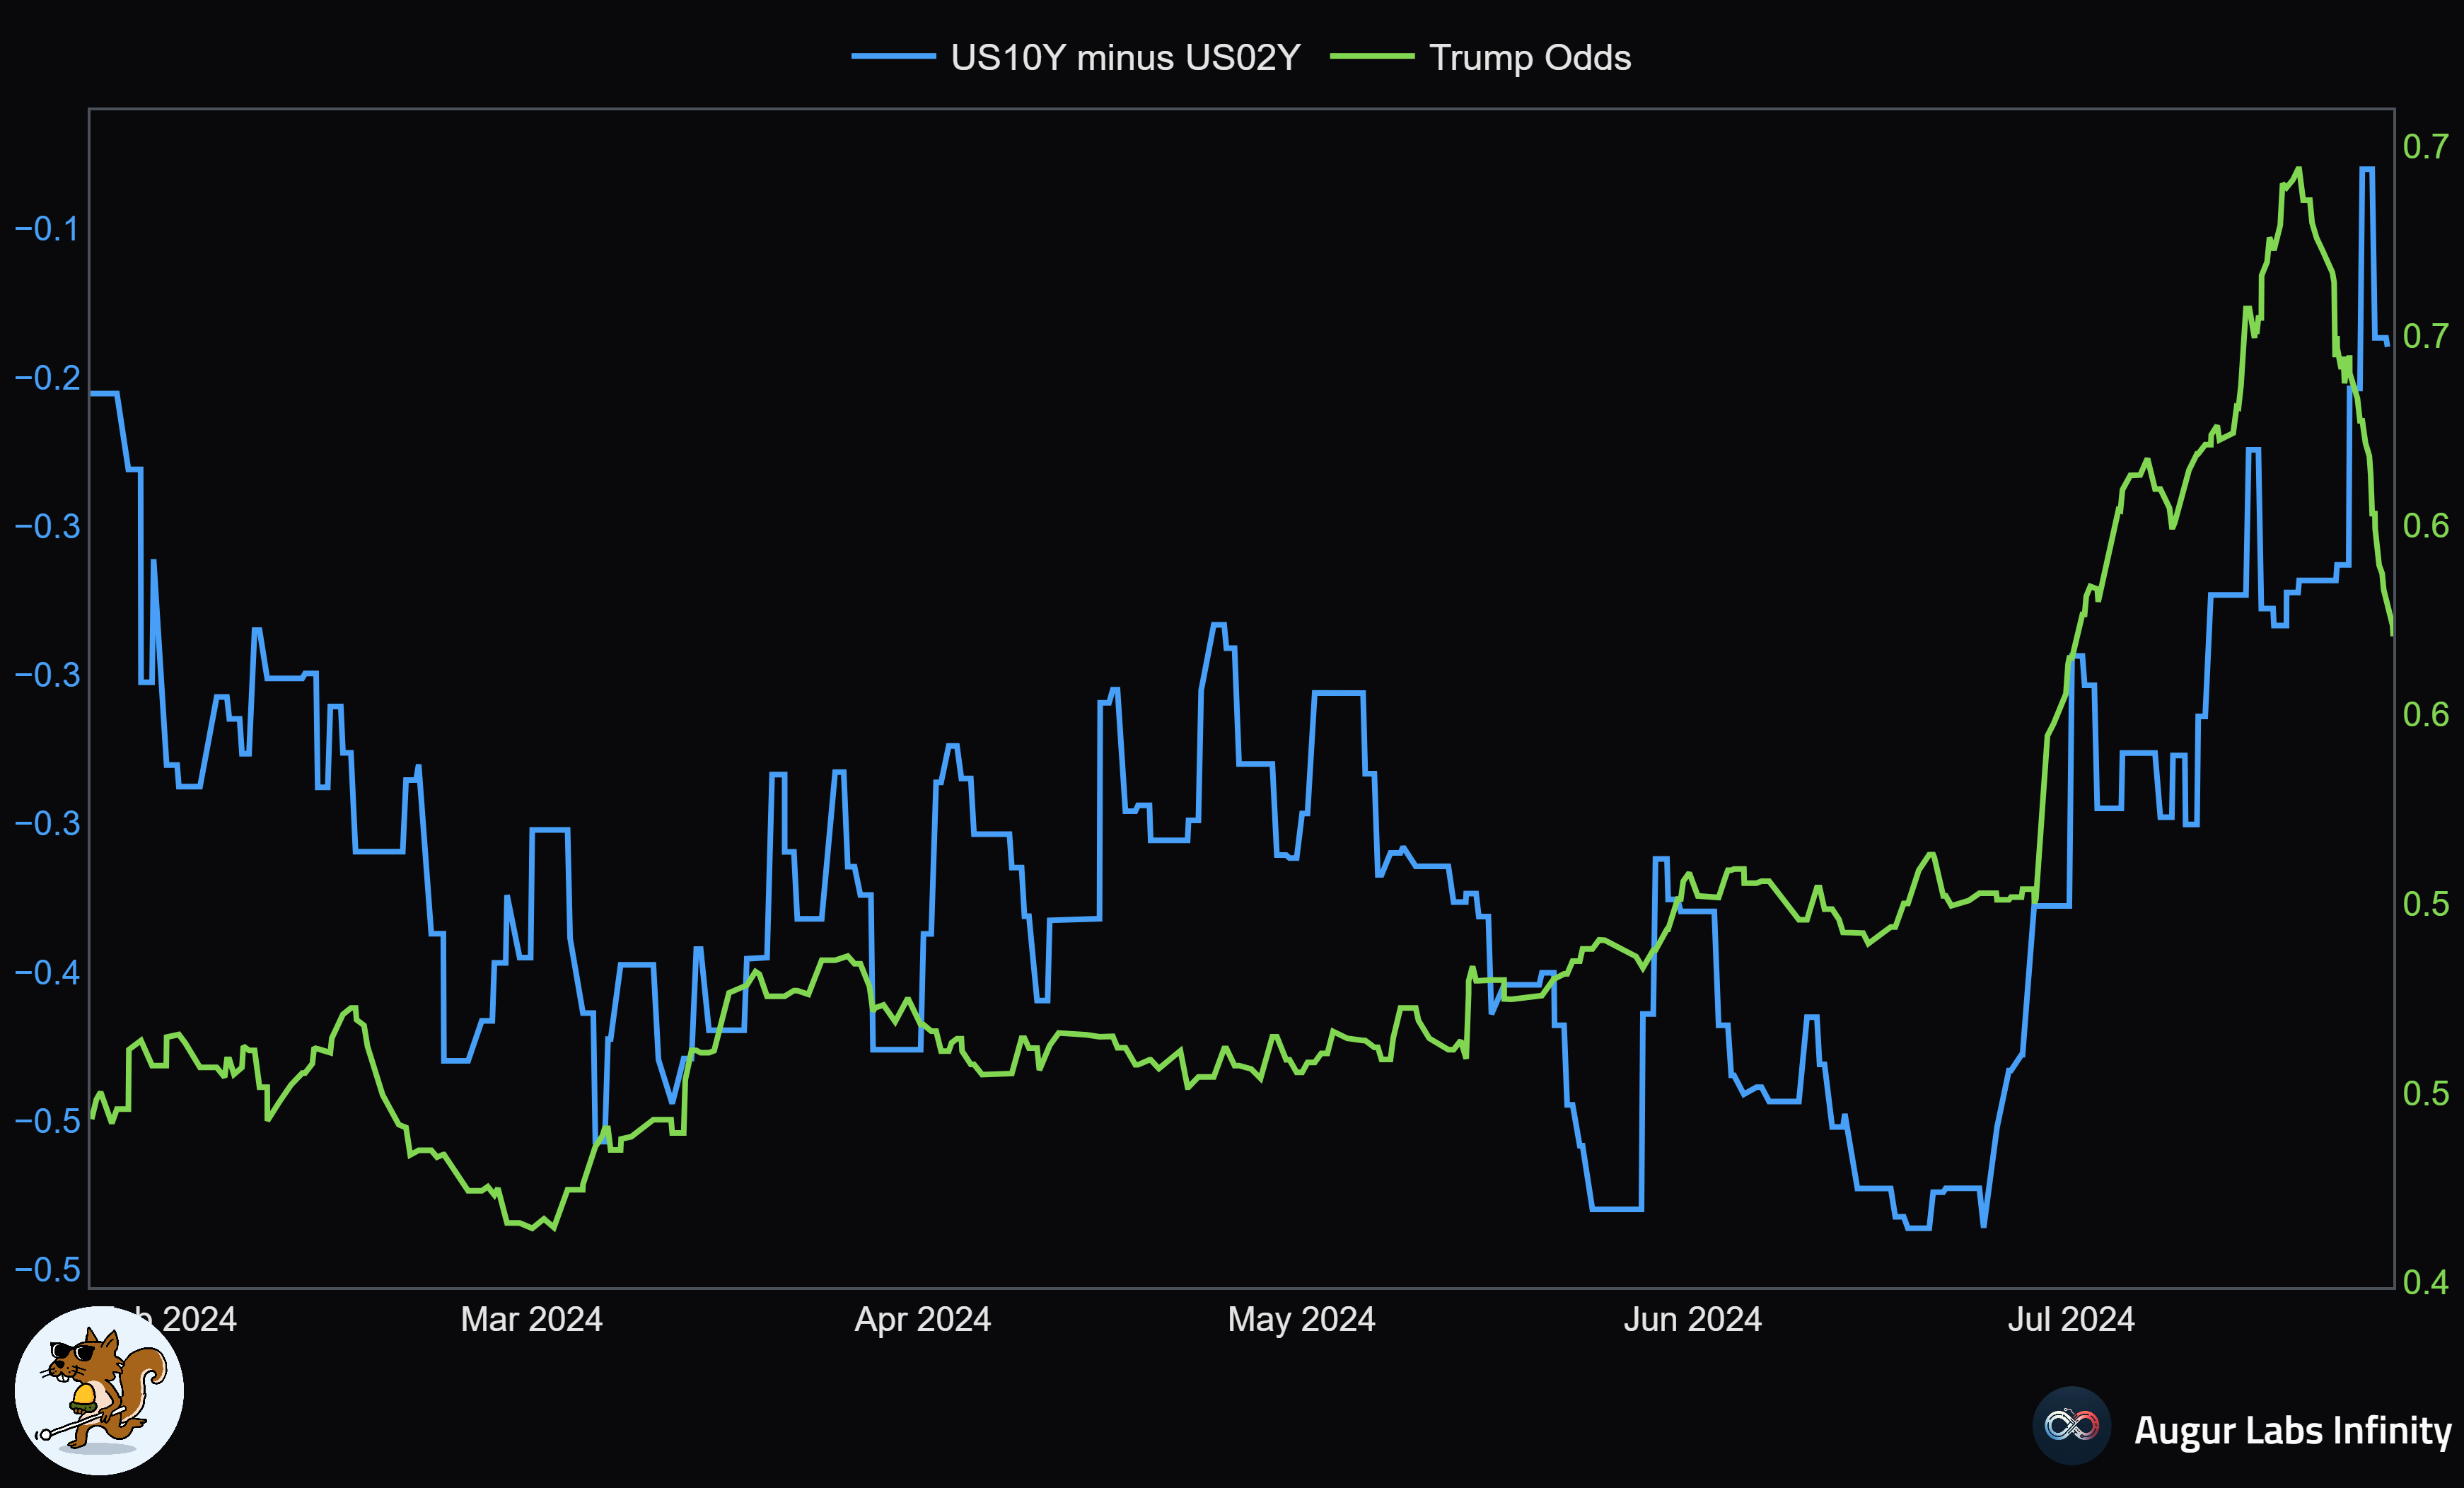This screenshot has height=1488, width=2464.
Task: Click the Augur Labs infinity symbol icon
Action: (x=2071, y=1425)
